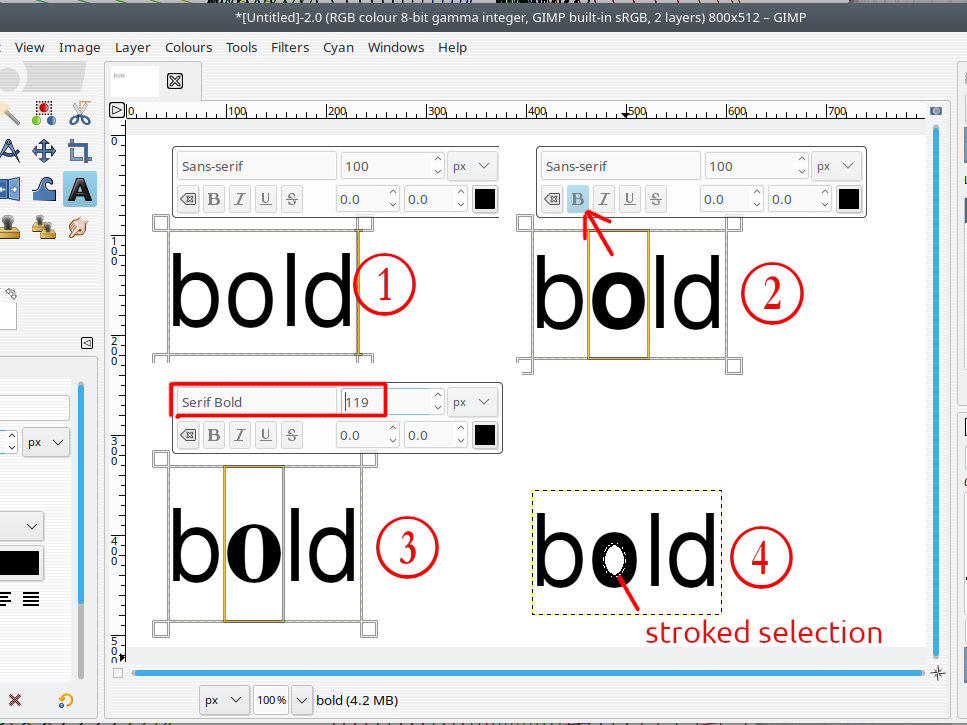Select the Flip tool

(x=9, y=189)
